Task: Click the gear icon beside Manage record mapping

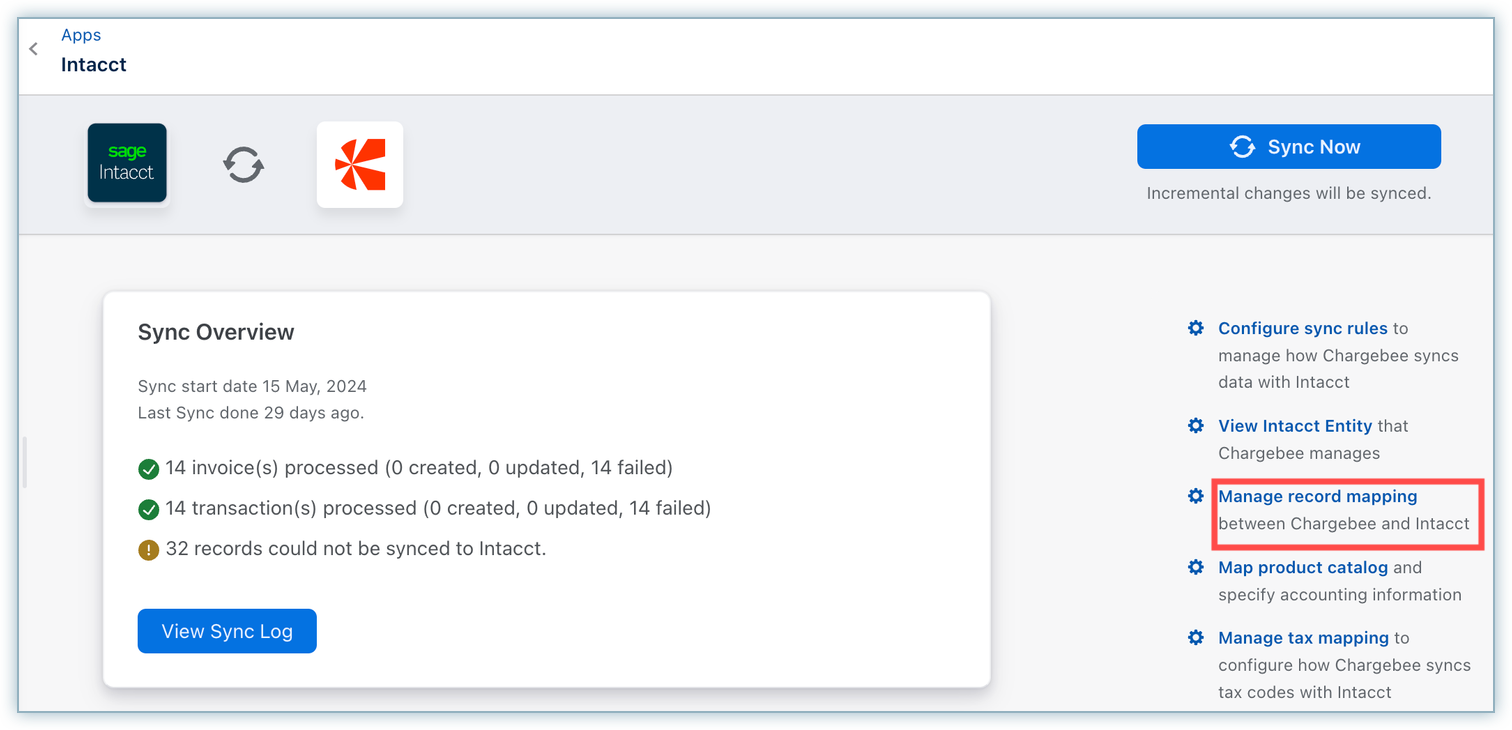Action: pyautogui.click(x=1195, y=496)
